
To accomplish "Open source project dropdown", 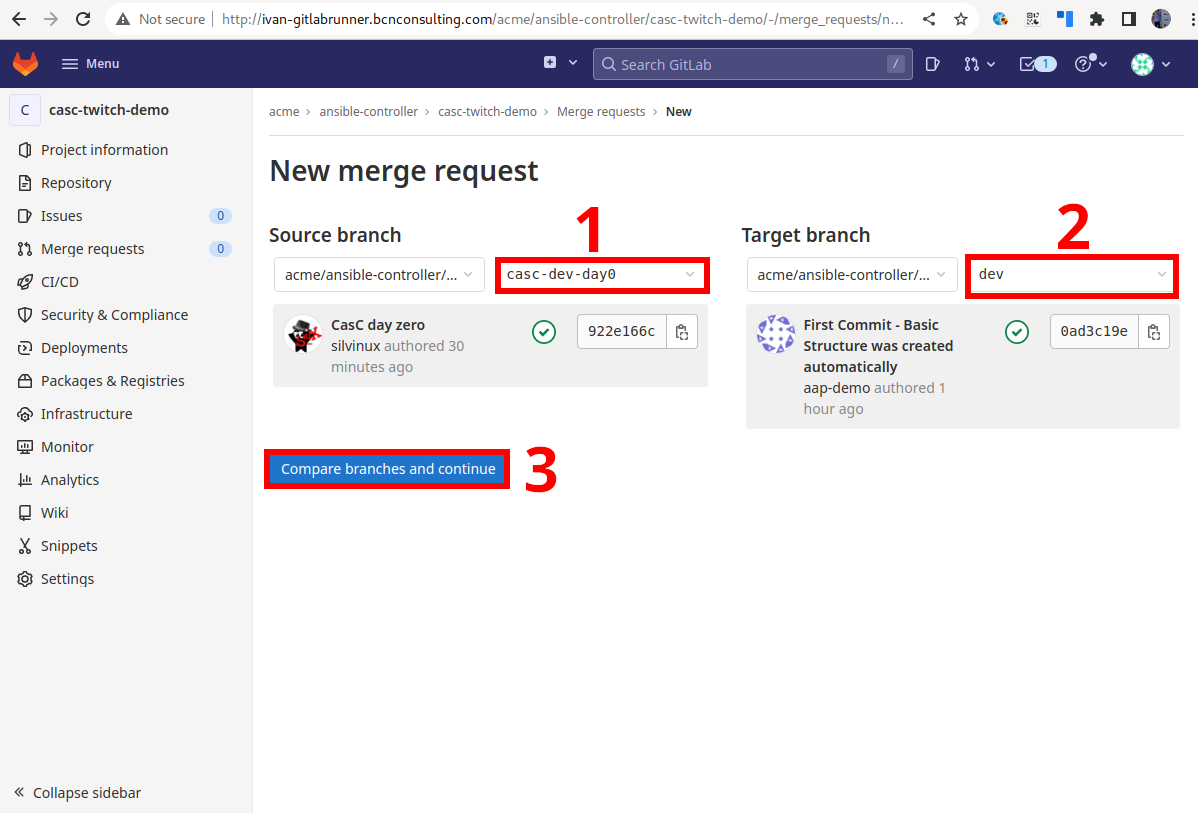I will (379, 274).
